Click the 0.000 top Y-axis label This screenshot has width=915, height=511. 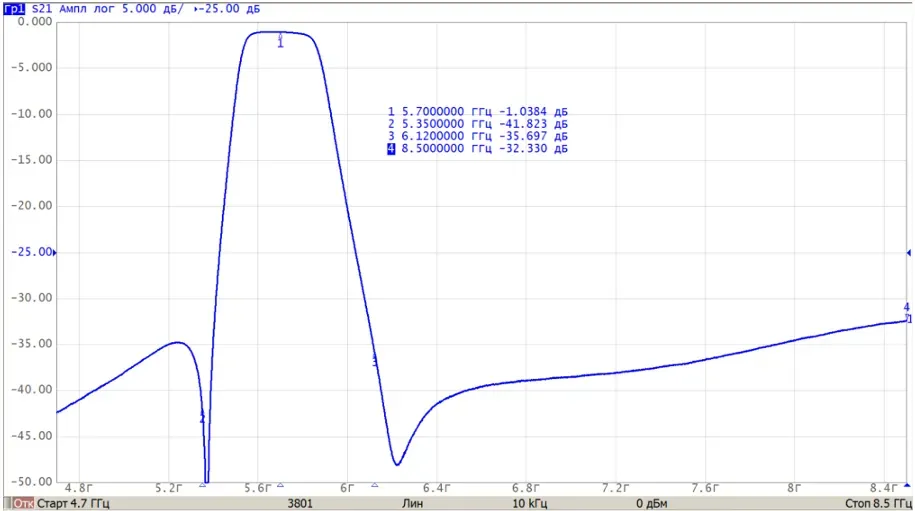pos(35,22)
